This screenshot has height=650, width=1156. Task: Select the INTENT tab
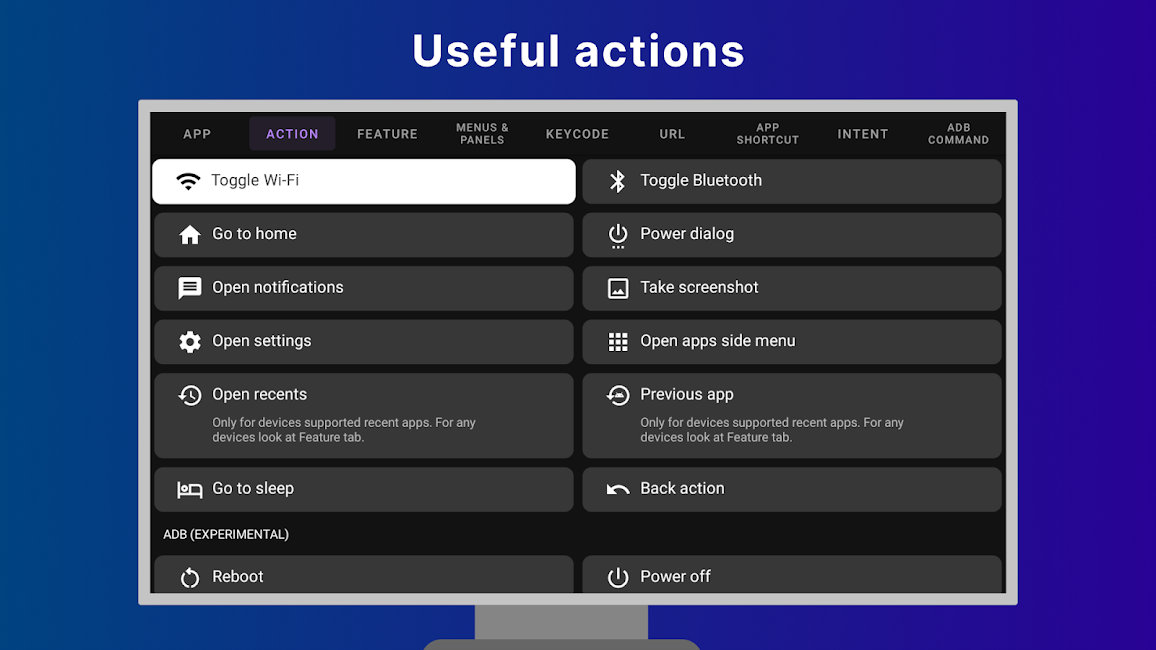[x=863, y=134]
